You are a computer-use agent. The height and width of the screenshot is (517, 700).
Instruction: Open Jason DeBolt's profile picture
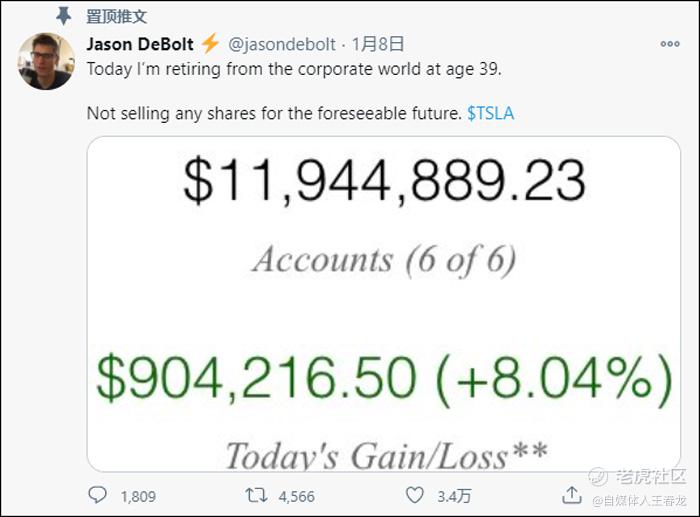coord(46,61)
